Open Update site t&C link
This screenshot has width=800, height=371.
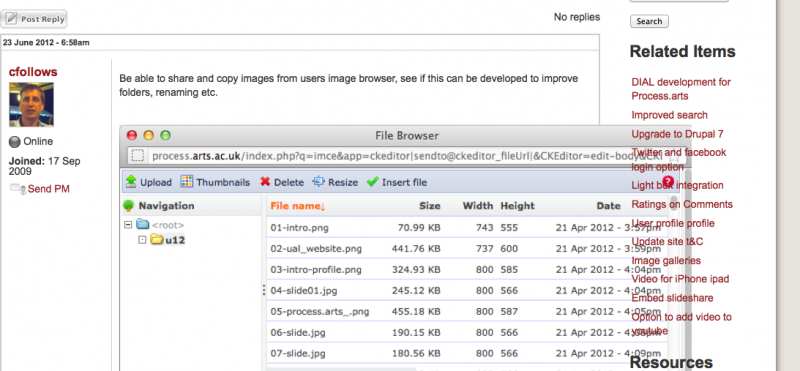click(667, 242)
